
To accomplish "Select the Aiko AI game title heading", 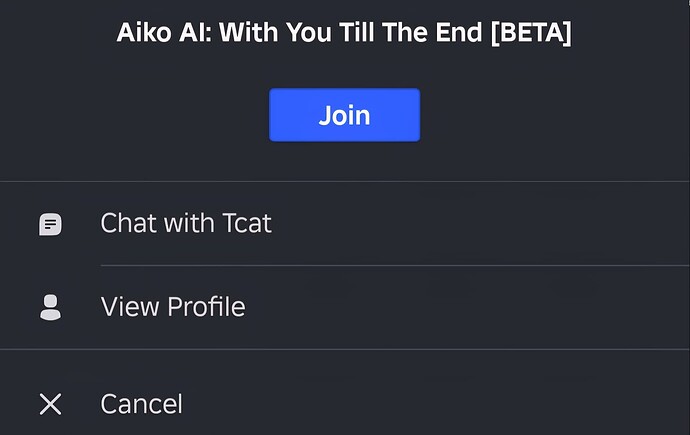I will click(x=344, y=33).
